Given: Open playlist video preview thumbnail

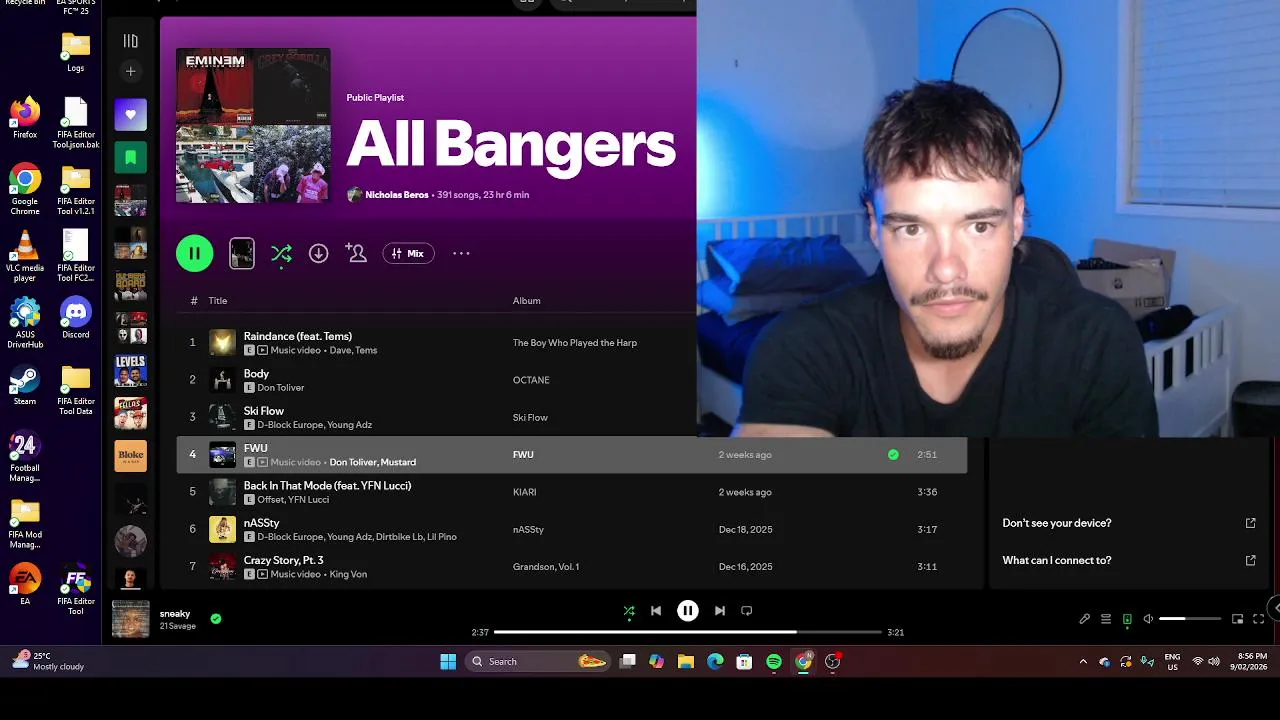Looking at the screenshot, I should pyautogui.click(x=242, y=253).
